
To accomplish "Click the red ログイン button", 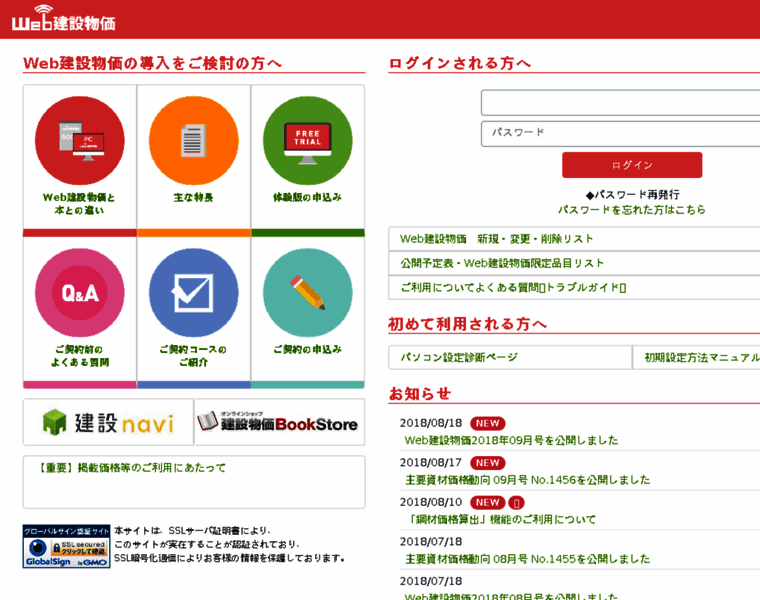I will coord(632,165).
